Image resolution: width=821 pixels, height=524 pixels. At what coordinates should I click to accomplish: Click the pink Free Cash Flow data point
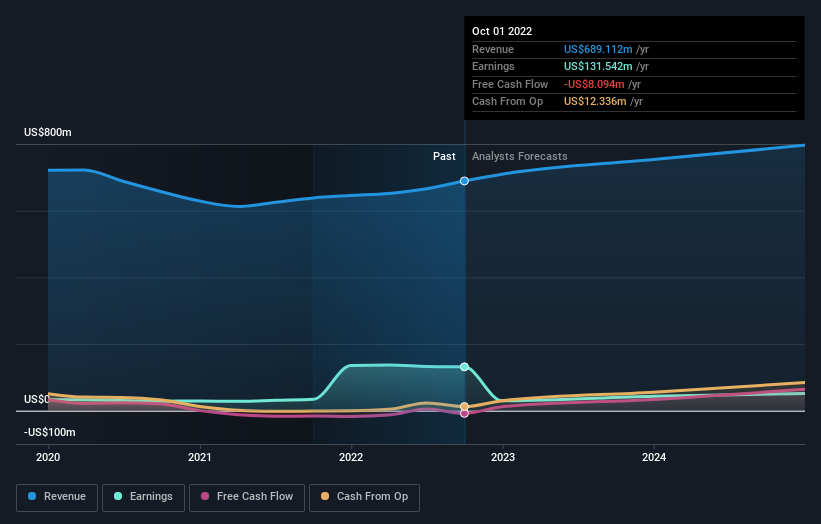[464, 414]
